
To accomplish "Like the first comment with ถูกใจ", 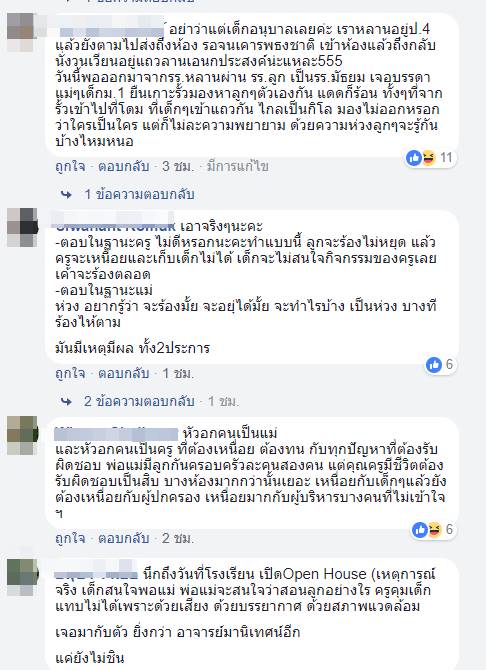I will click(71, 166).
